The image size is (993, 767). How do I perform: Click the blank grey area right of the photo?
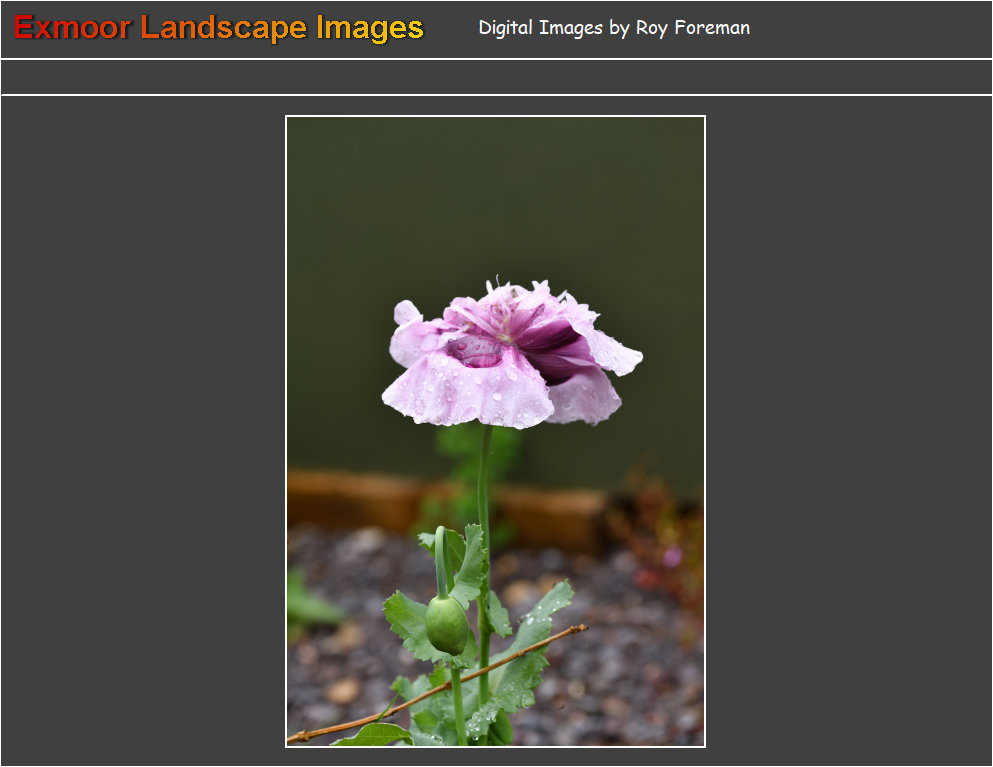pos(848,431)
